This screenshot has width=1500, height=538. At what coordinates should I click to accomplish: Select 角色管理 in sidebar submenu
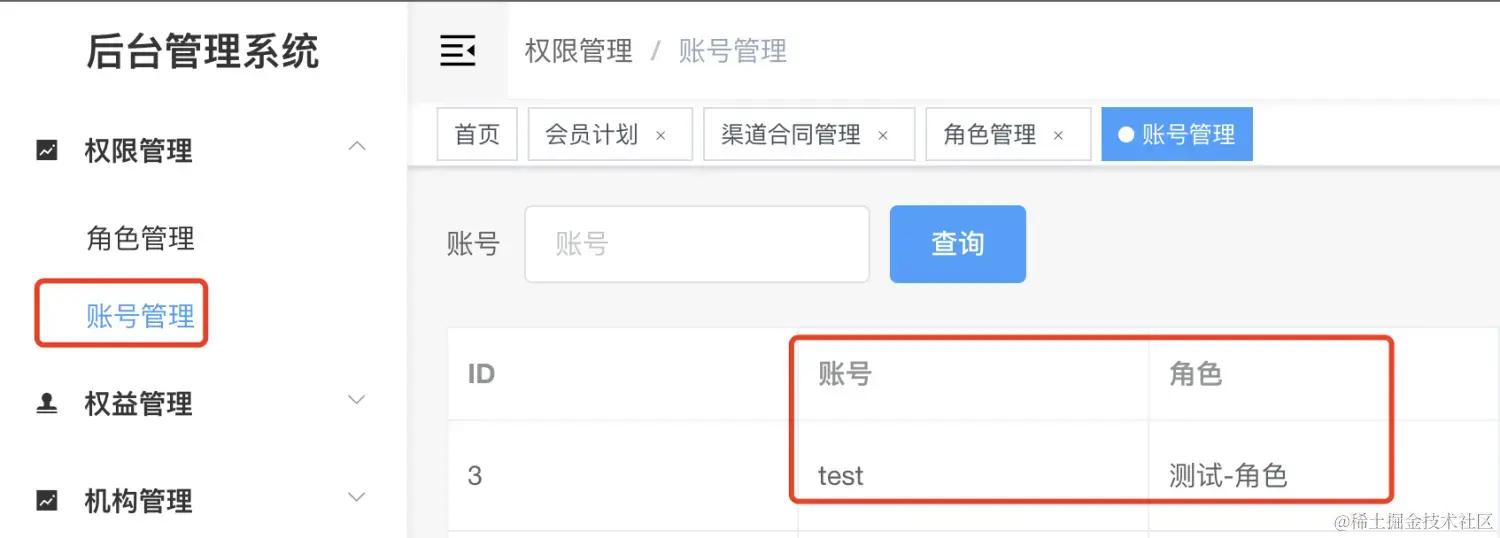pyautogui.click(x=141, y=238)
